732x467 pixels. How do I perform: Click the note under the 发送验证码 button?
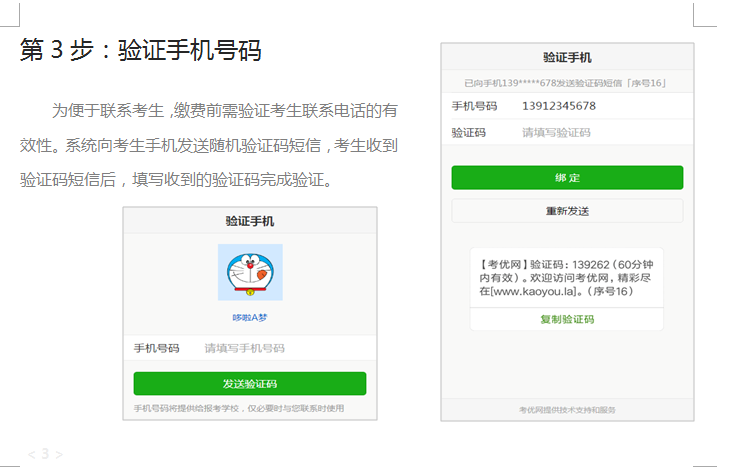pos(239,408)
